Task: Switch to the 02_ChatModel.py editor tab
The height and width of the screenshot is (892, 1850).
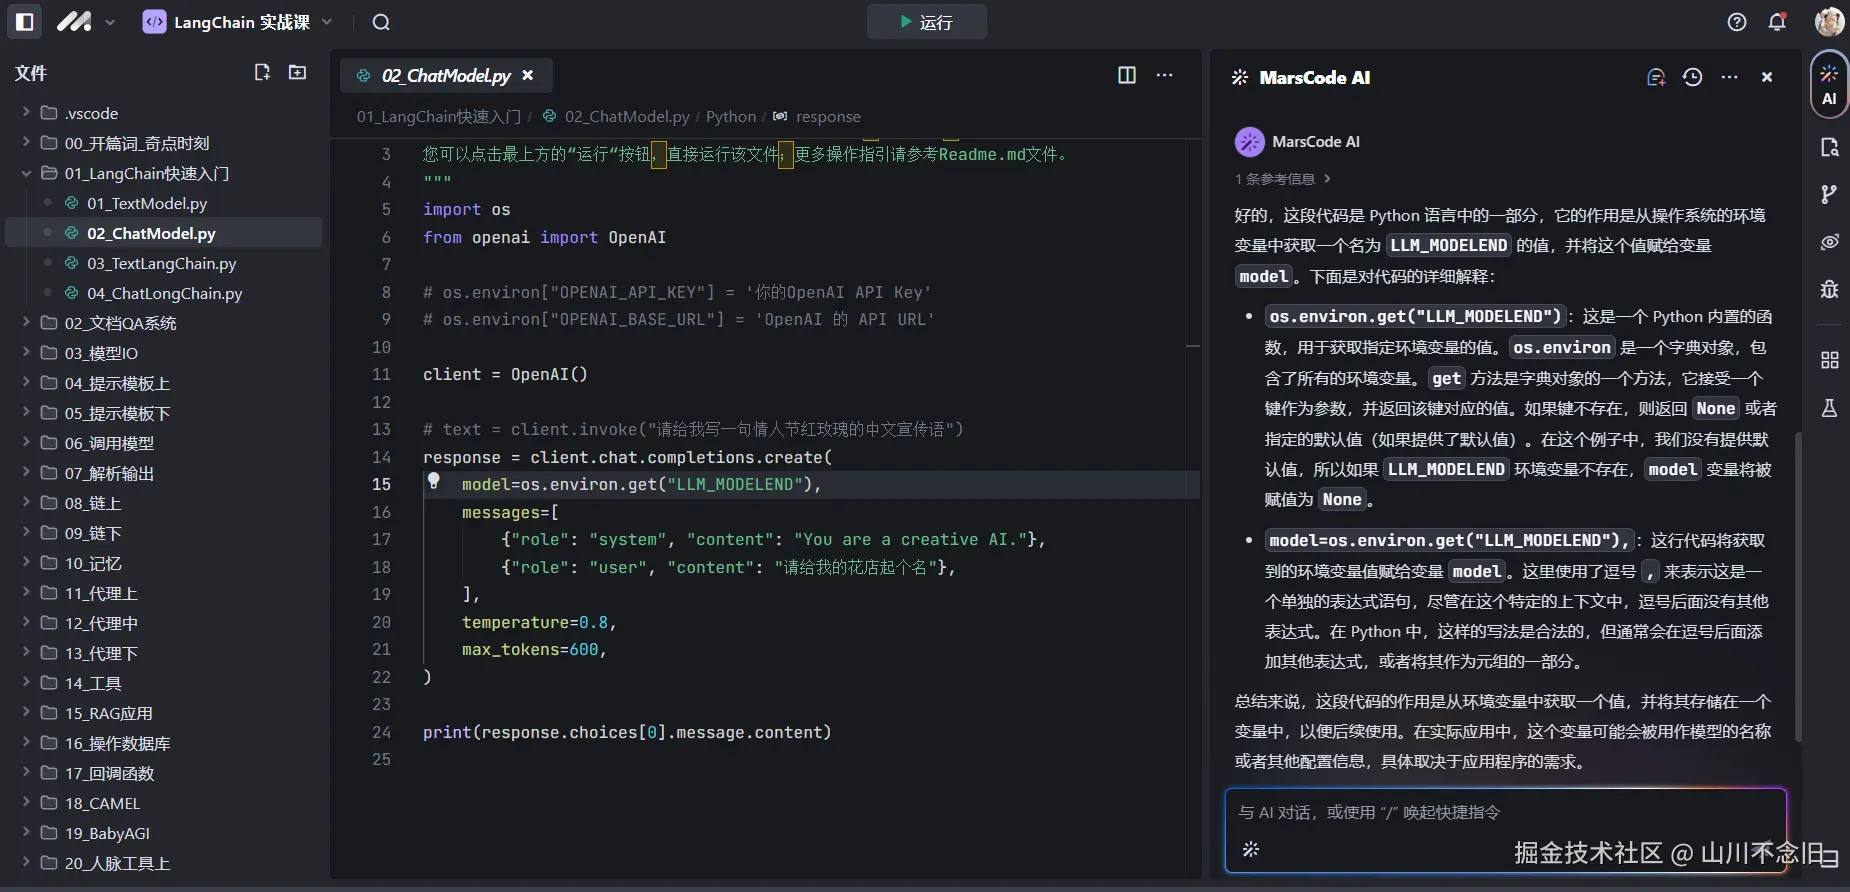Action: click(x=446, y=75)
